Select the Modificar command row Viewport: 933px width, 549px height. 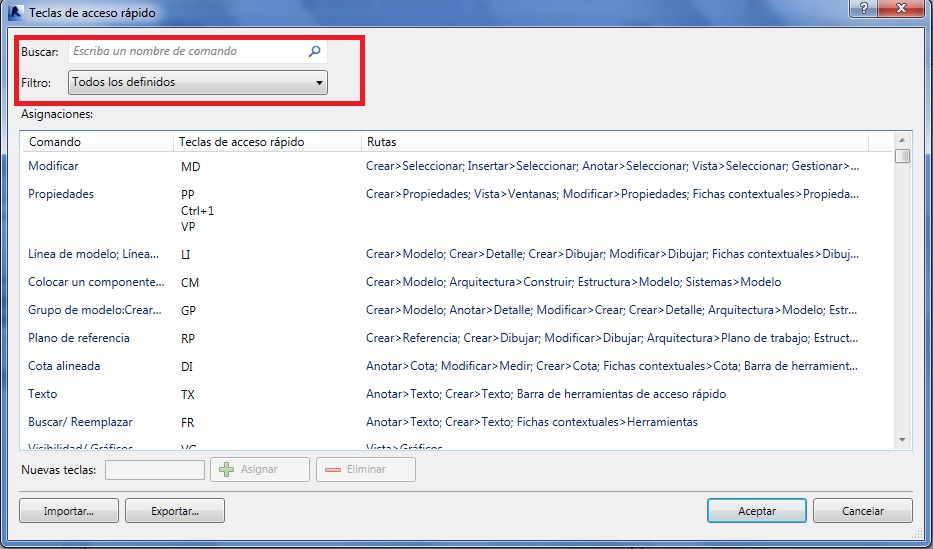coord(53,166)
